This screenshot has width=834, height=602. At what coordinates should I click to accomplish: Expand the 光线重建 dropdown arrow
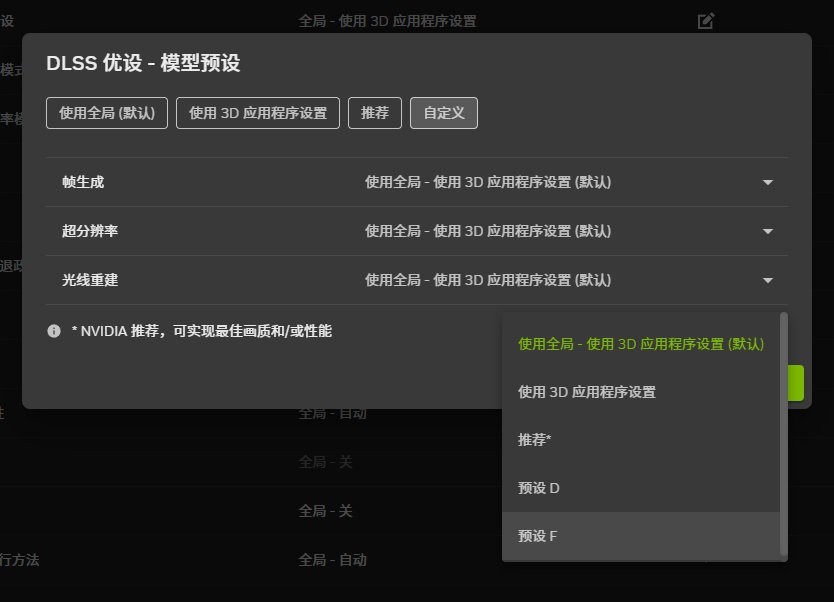768,280
